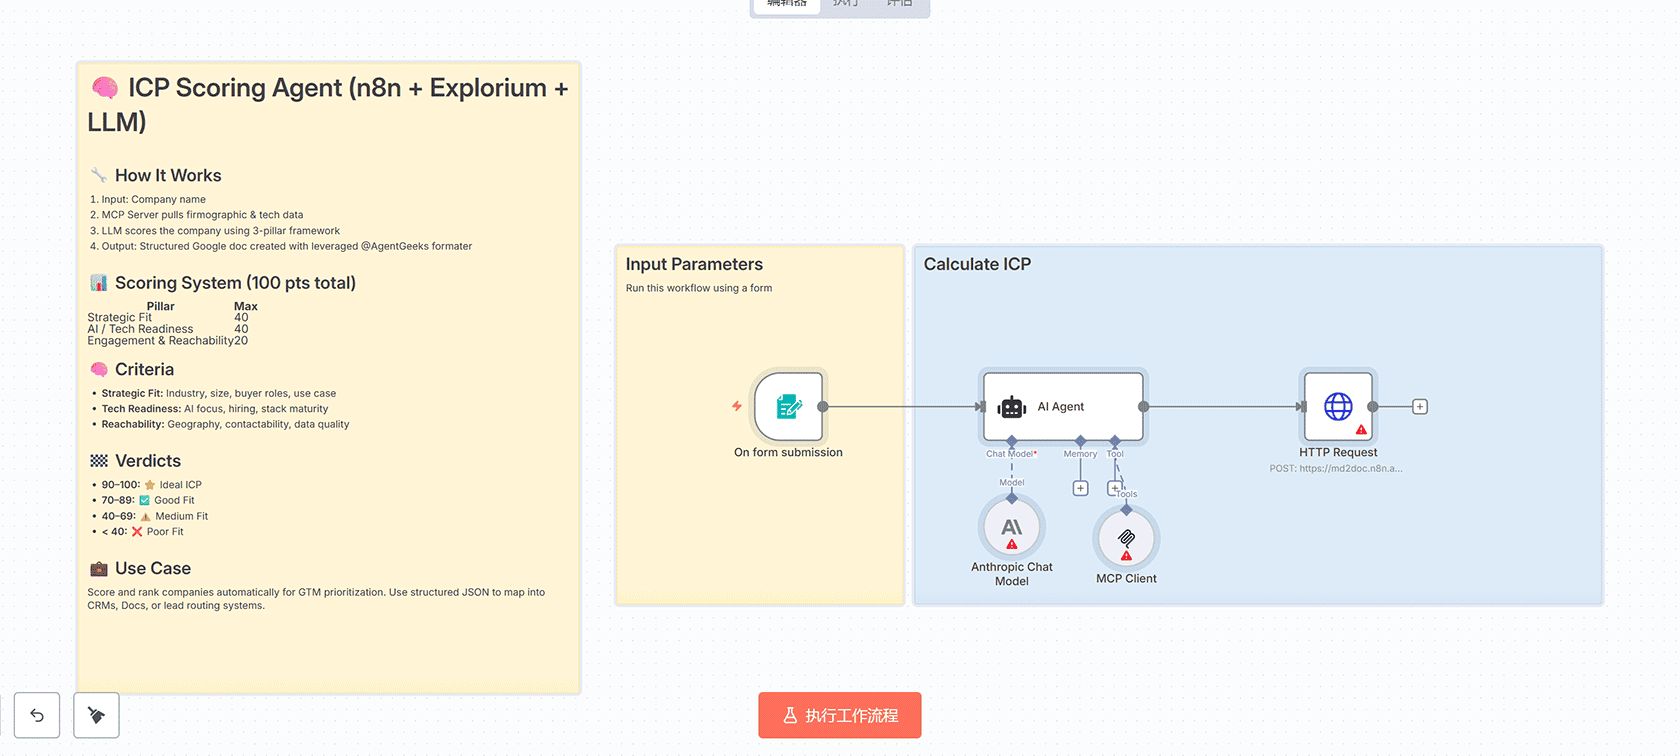
Task: Add a Memory sub-node with plus button
Action: click(x=1080, y=488)
